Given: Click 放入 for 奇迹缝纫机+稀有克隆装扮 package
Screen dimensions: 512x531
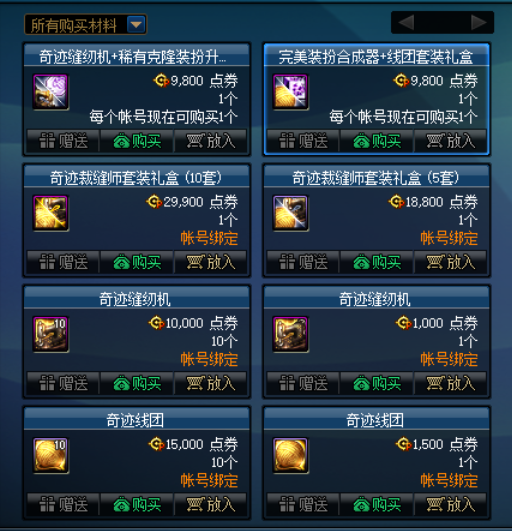Looking at the screenshot, I should pos(211,141).
